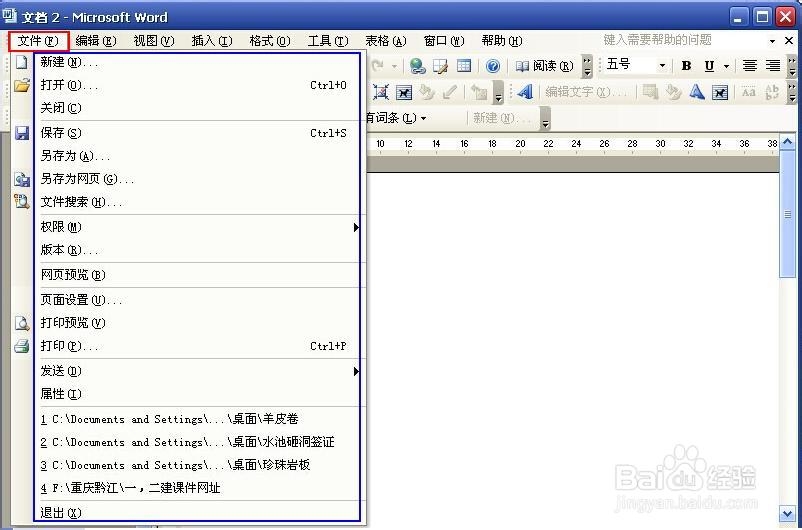
Task: Open the 五号 font size dropdown arrow
Action: click(662, 65)
